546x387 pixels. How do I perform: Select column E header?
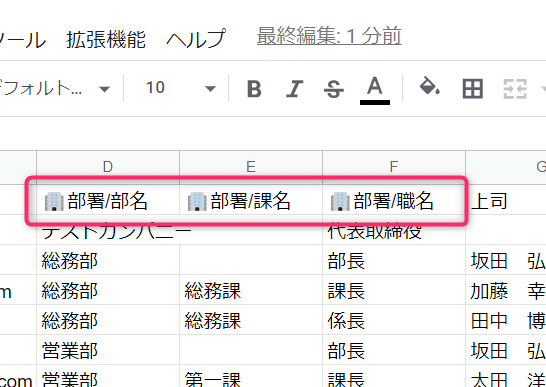251,167
